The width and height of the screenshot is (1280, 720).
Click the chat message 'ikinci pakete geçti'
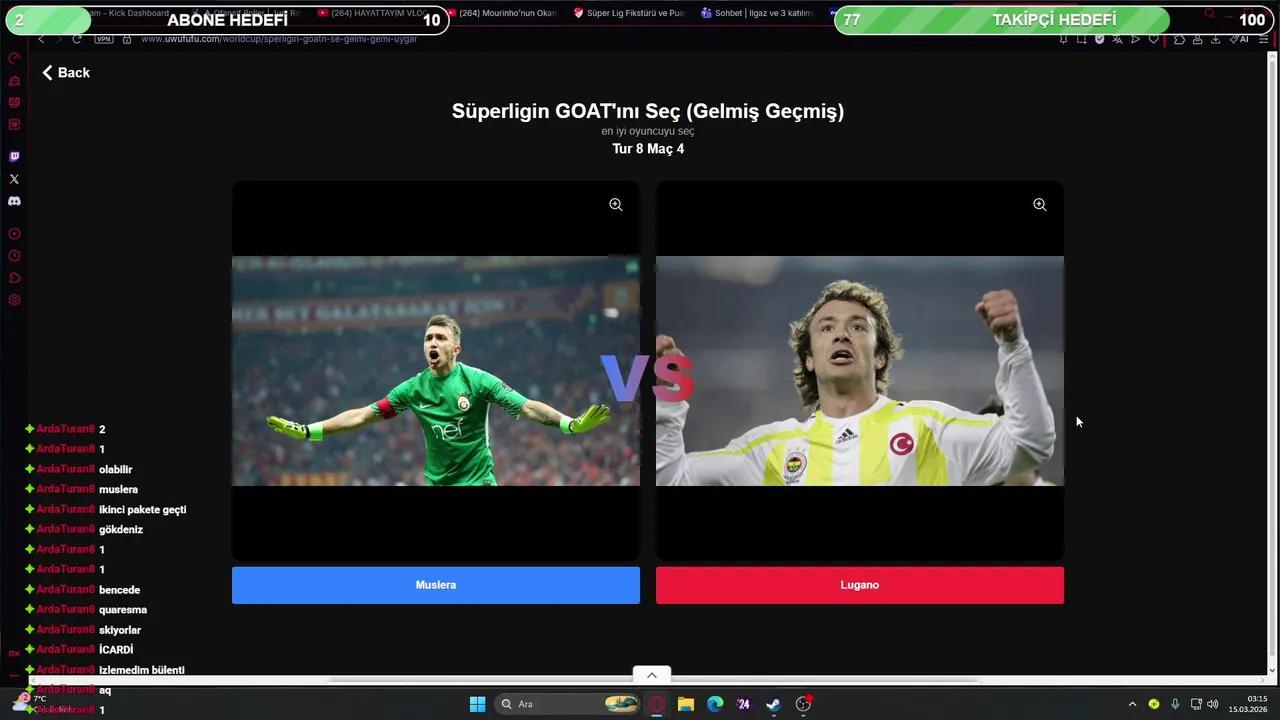tap(142, 509)
